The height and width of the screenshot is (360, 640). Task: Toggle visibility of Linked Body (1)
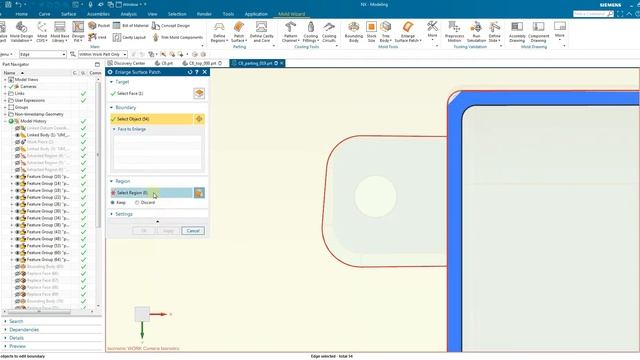click(18, 135)
